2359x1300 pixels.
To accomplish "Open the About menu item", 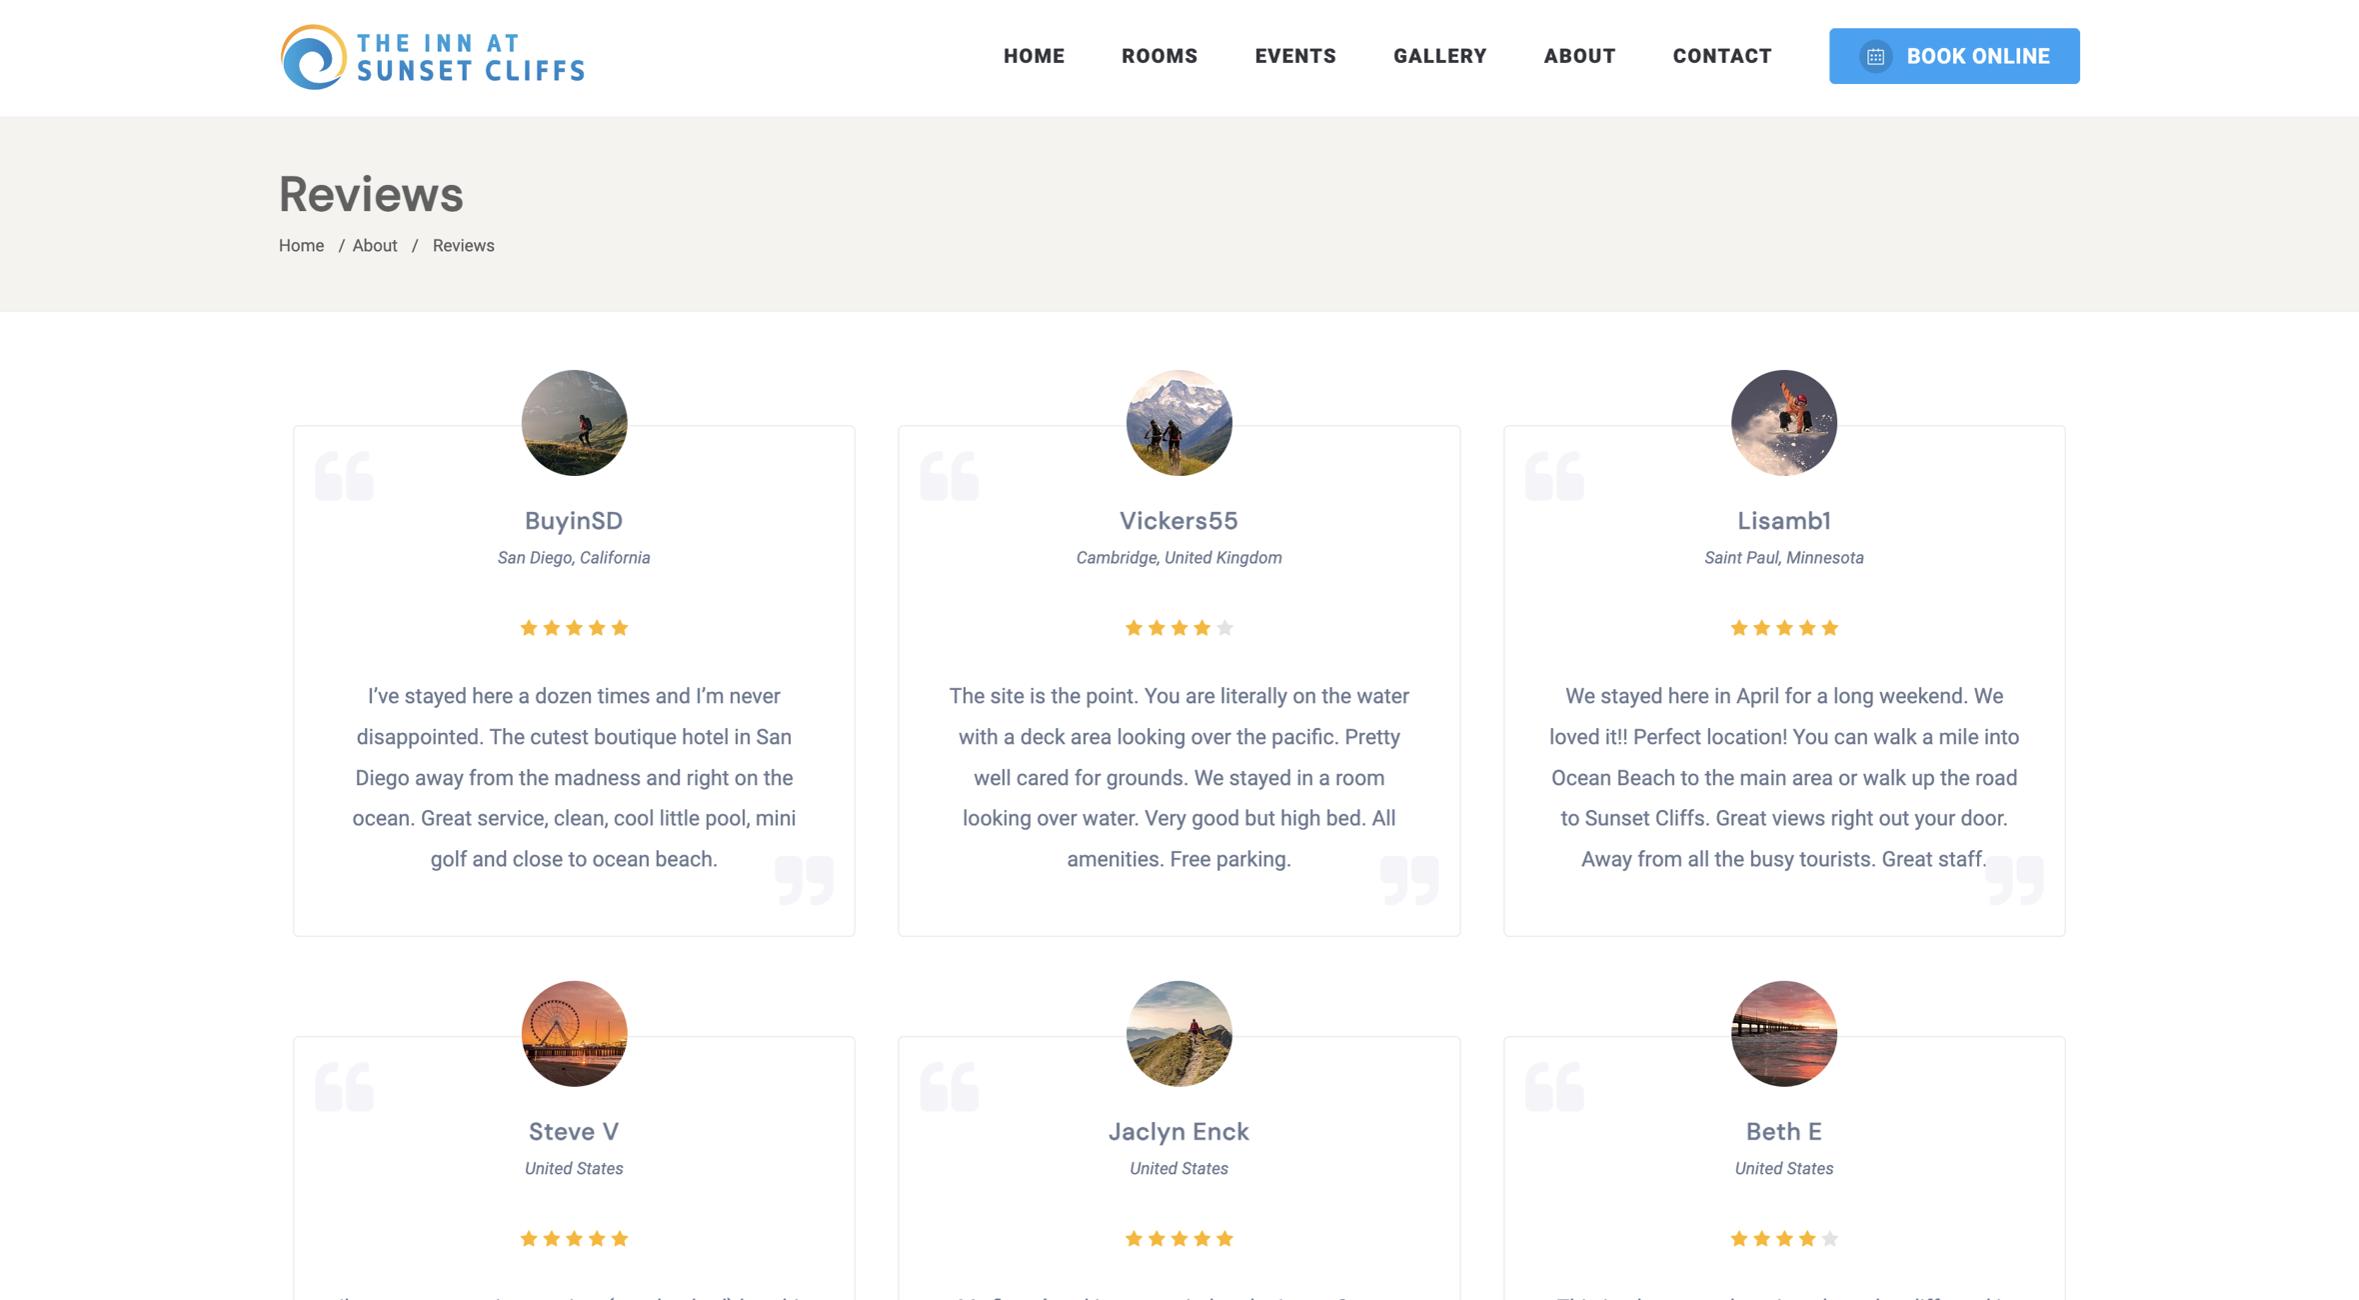I will [x=1579, y=56].
